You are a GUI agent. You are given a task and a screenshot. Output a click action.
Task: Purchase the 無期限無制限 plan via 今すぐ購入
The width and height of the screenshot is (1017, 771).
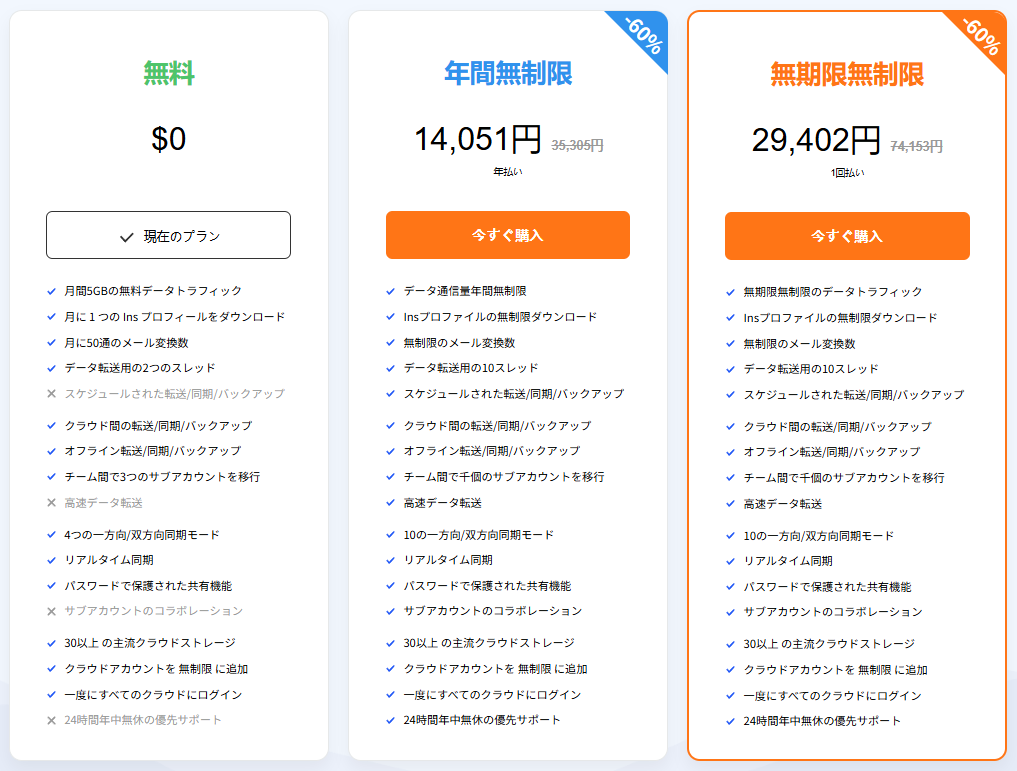(846, 236)
